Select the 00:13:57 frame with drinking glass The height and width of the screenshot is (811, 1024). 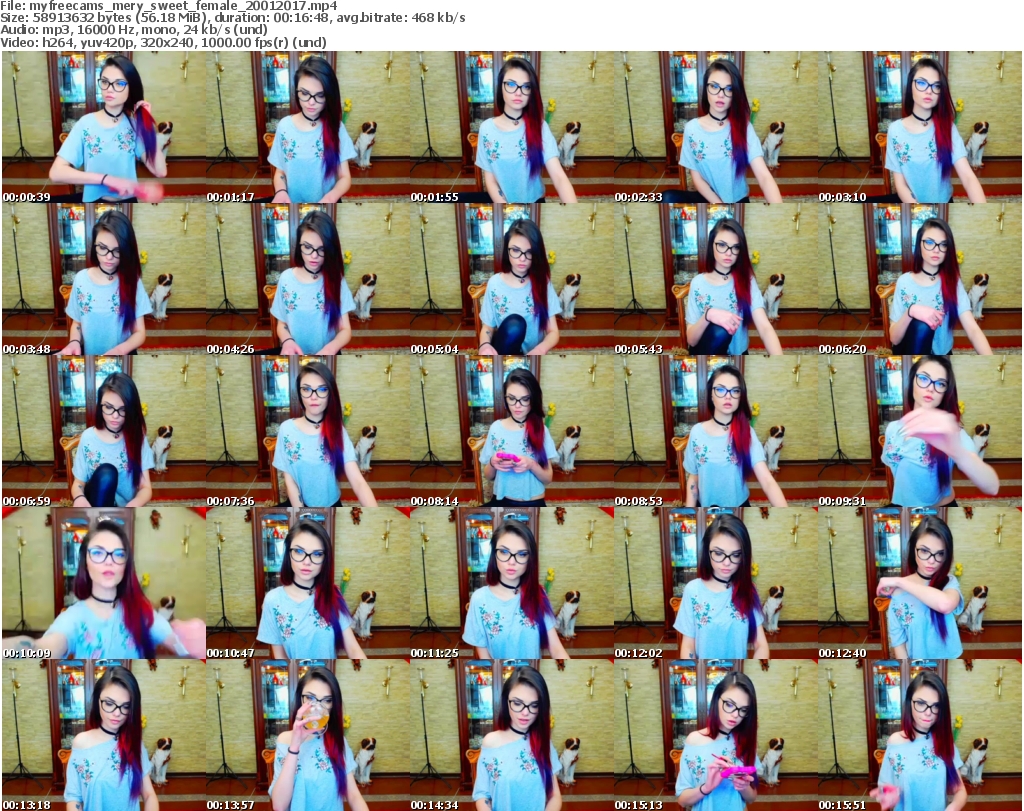pos(308,735)
